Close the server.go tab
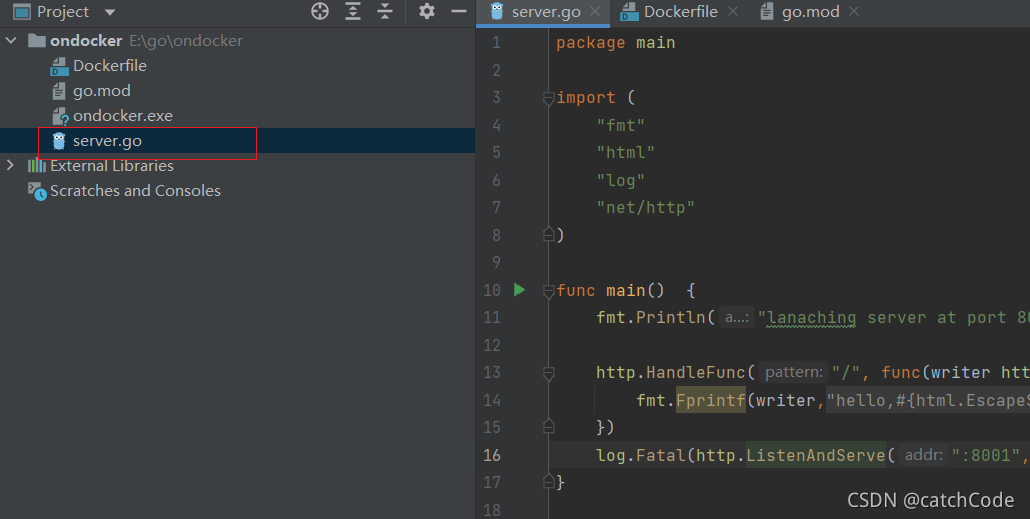1030x519 pixels. (x=595, y=11)
